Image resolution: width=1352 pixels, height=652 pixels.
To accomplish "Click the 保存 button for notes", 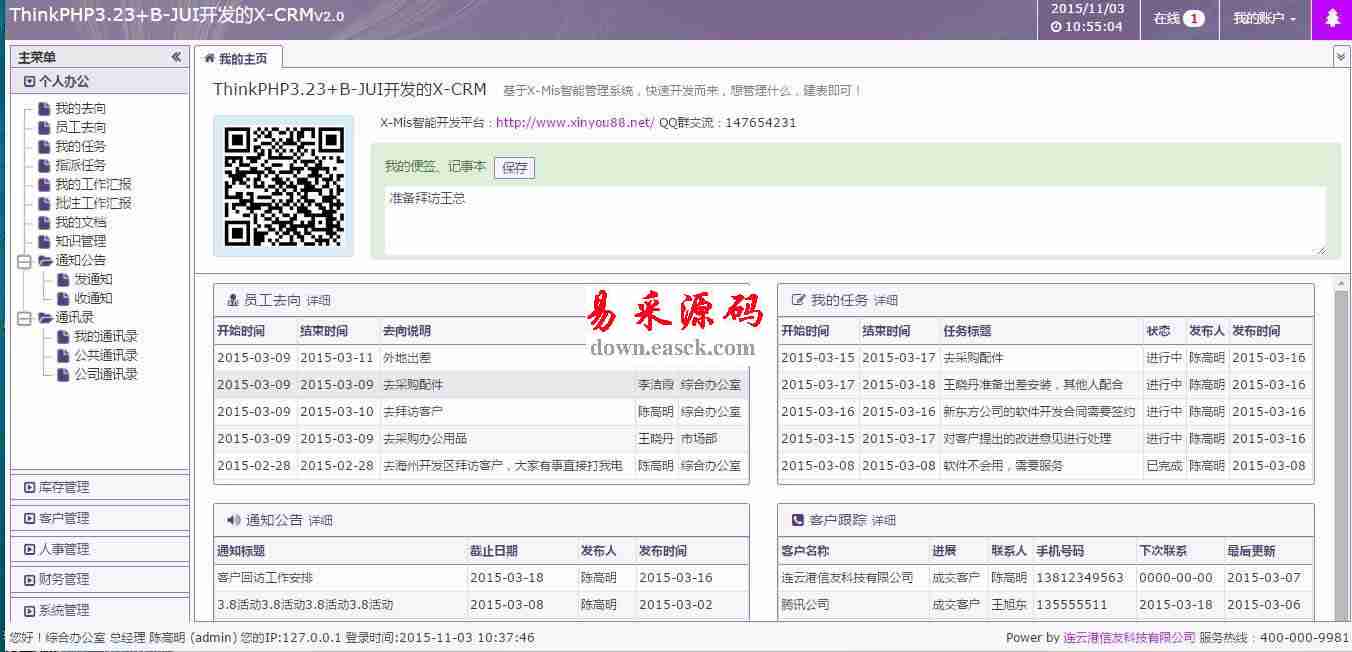I will [x=514, y=168].
